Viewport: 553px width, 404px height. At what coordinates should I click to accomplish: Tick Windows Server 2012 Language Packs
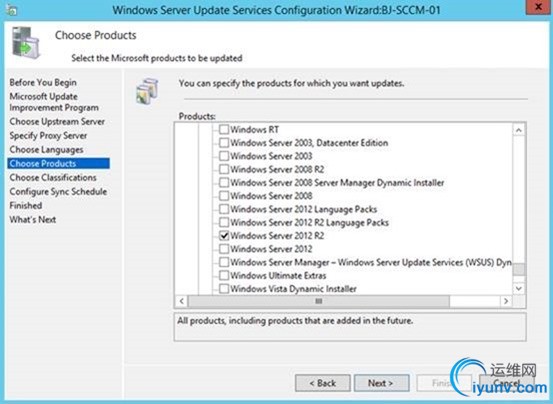[224, 209]
